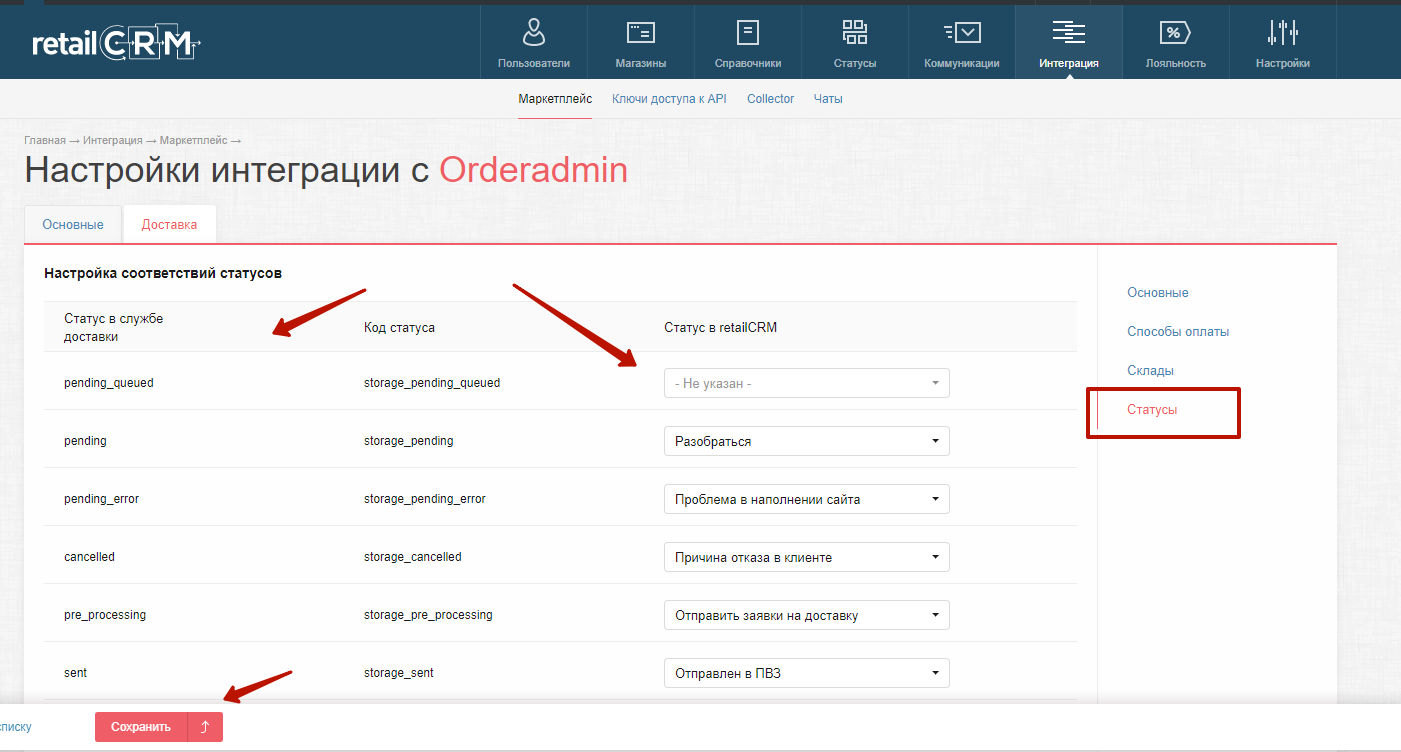Open the Отправить заявки на доставку dropdown
This screenshot has width=1401, height=752.
pyautogui.click(x=807, y=615)
